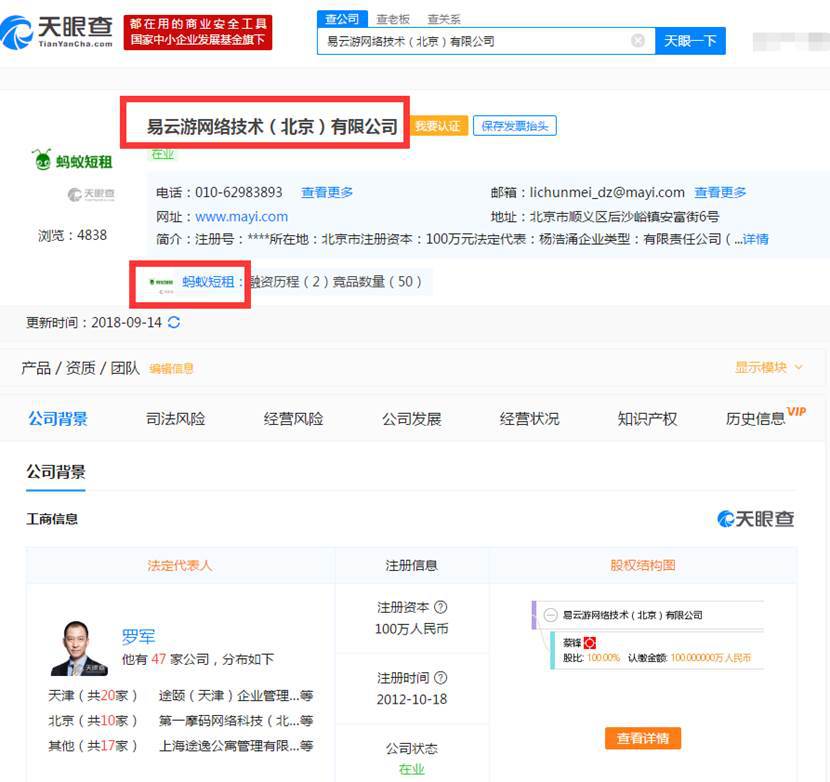Select the 查老板 search tab
830x782 pixels.
coord(393,20)
